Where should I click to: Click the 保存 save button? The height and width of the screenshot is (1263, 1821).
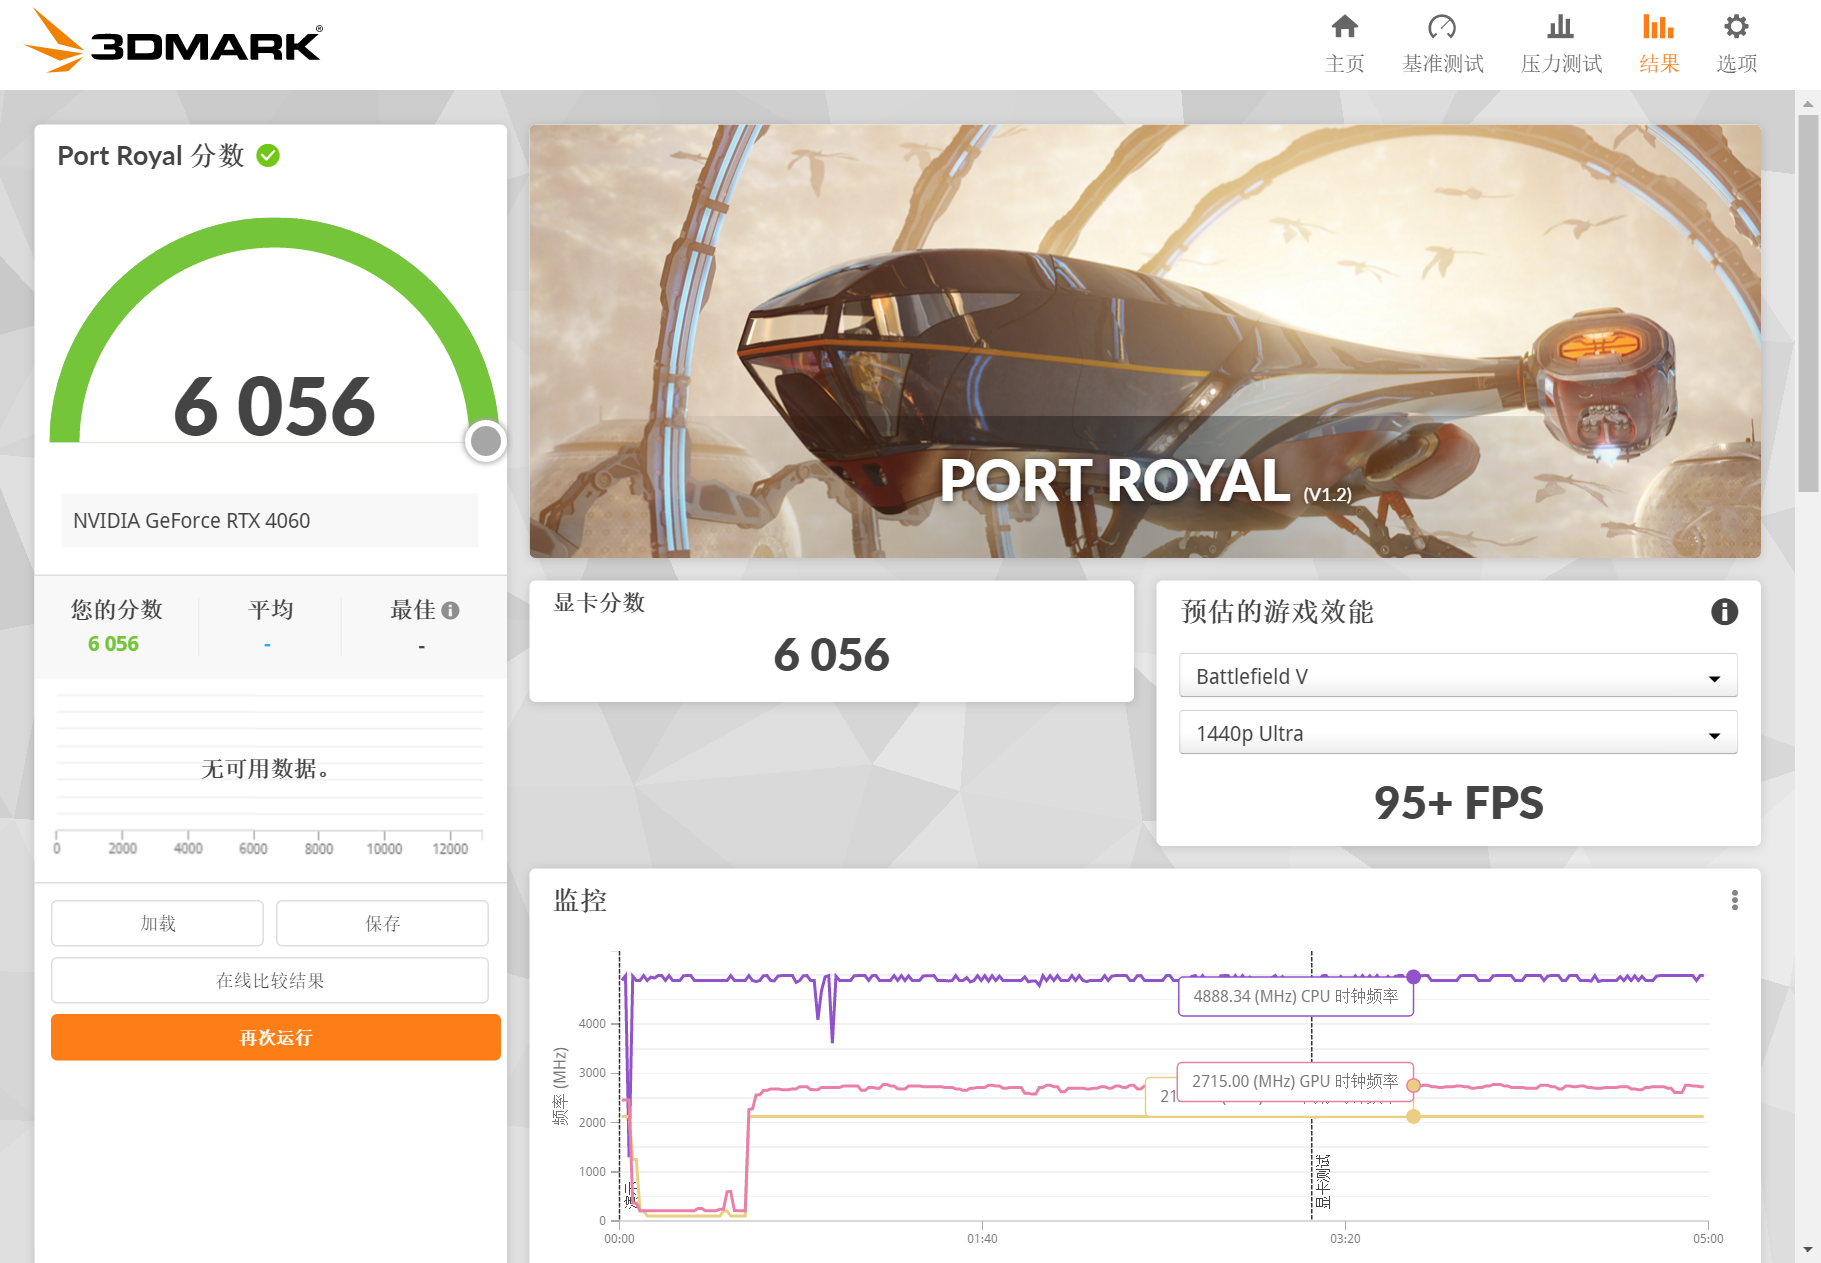382,923
